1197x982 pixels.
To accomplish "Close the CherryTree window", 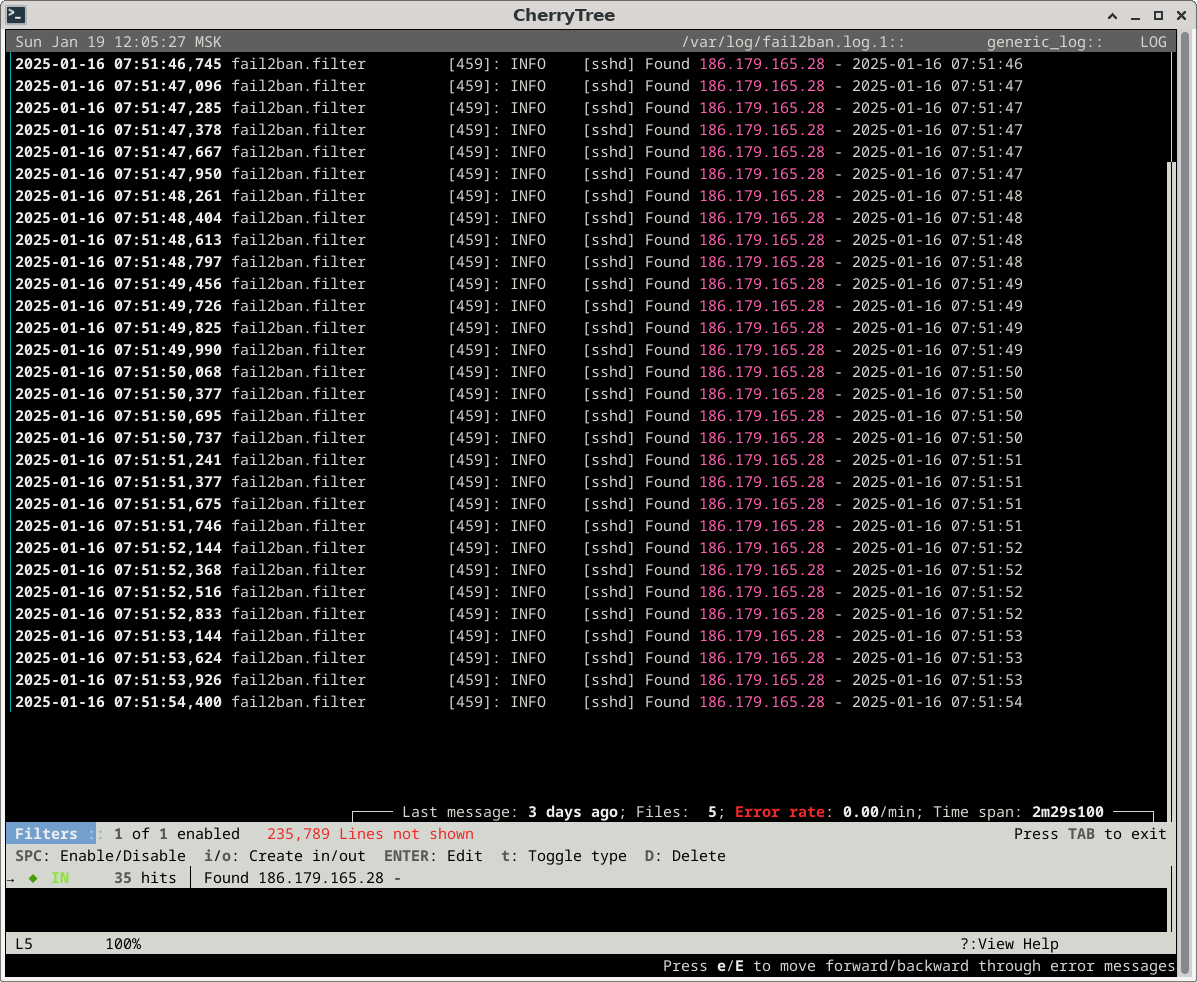I will [x=1180, y=15].
